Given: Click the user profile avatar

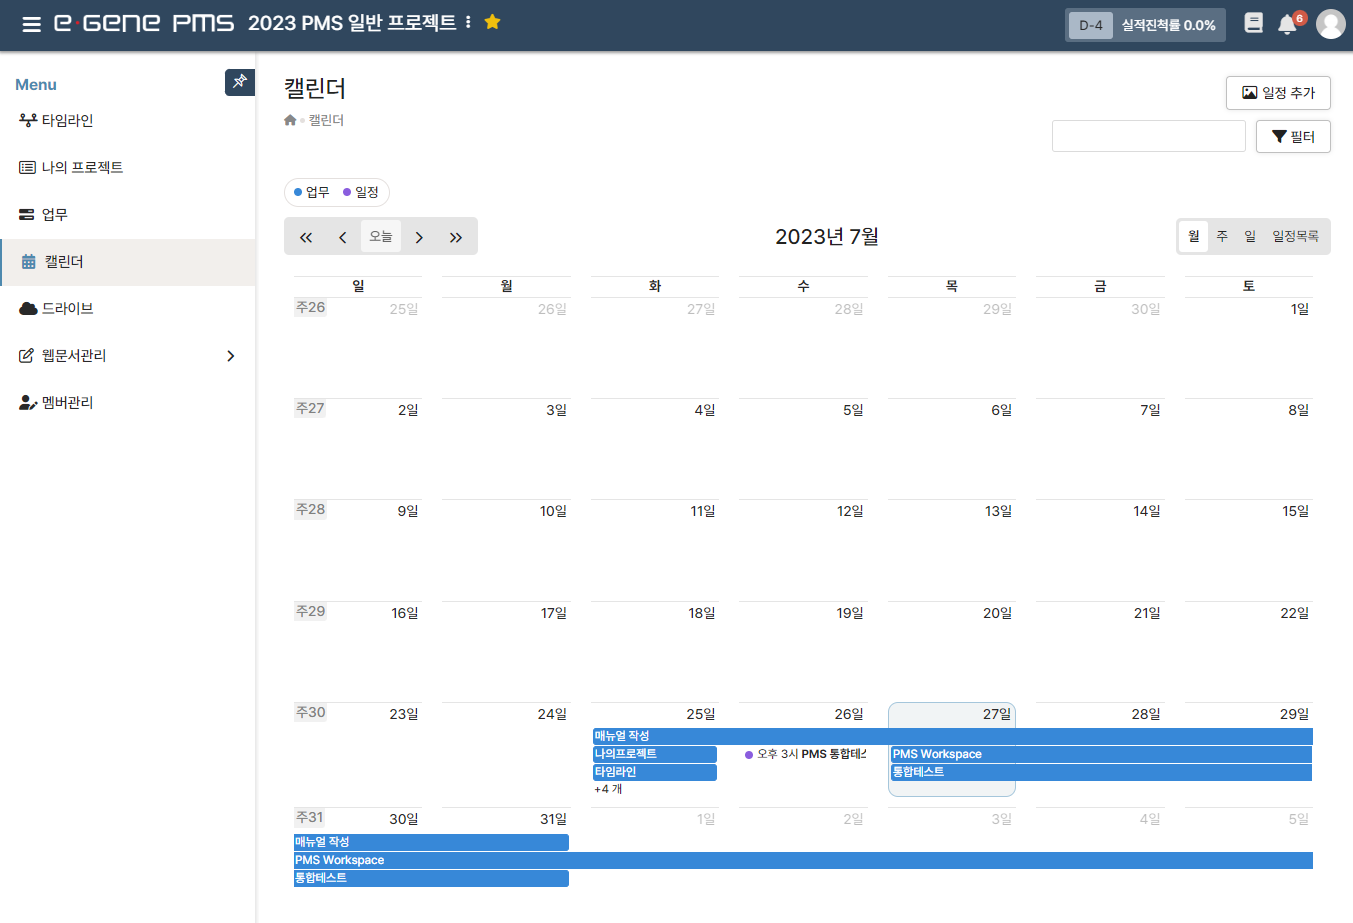Looking at the screenshot, I should tap(1330, 24).
